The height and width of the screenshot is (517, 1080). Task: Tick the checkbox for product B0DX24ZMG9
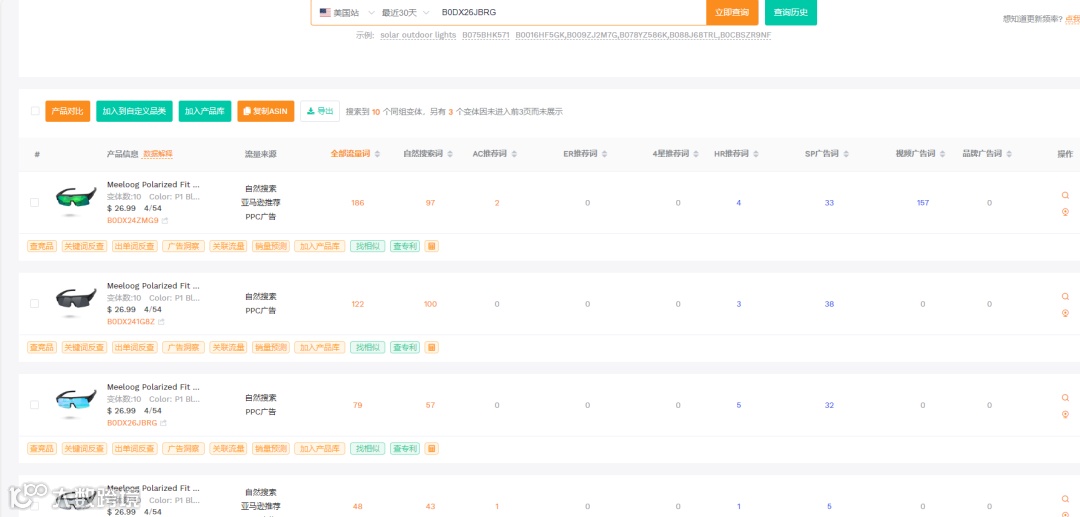(34, 202)
